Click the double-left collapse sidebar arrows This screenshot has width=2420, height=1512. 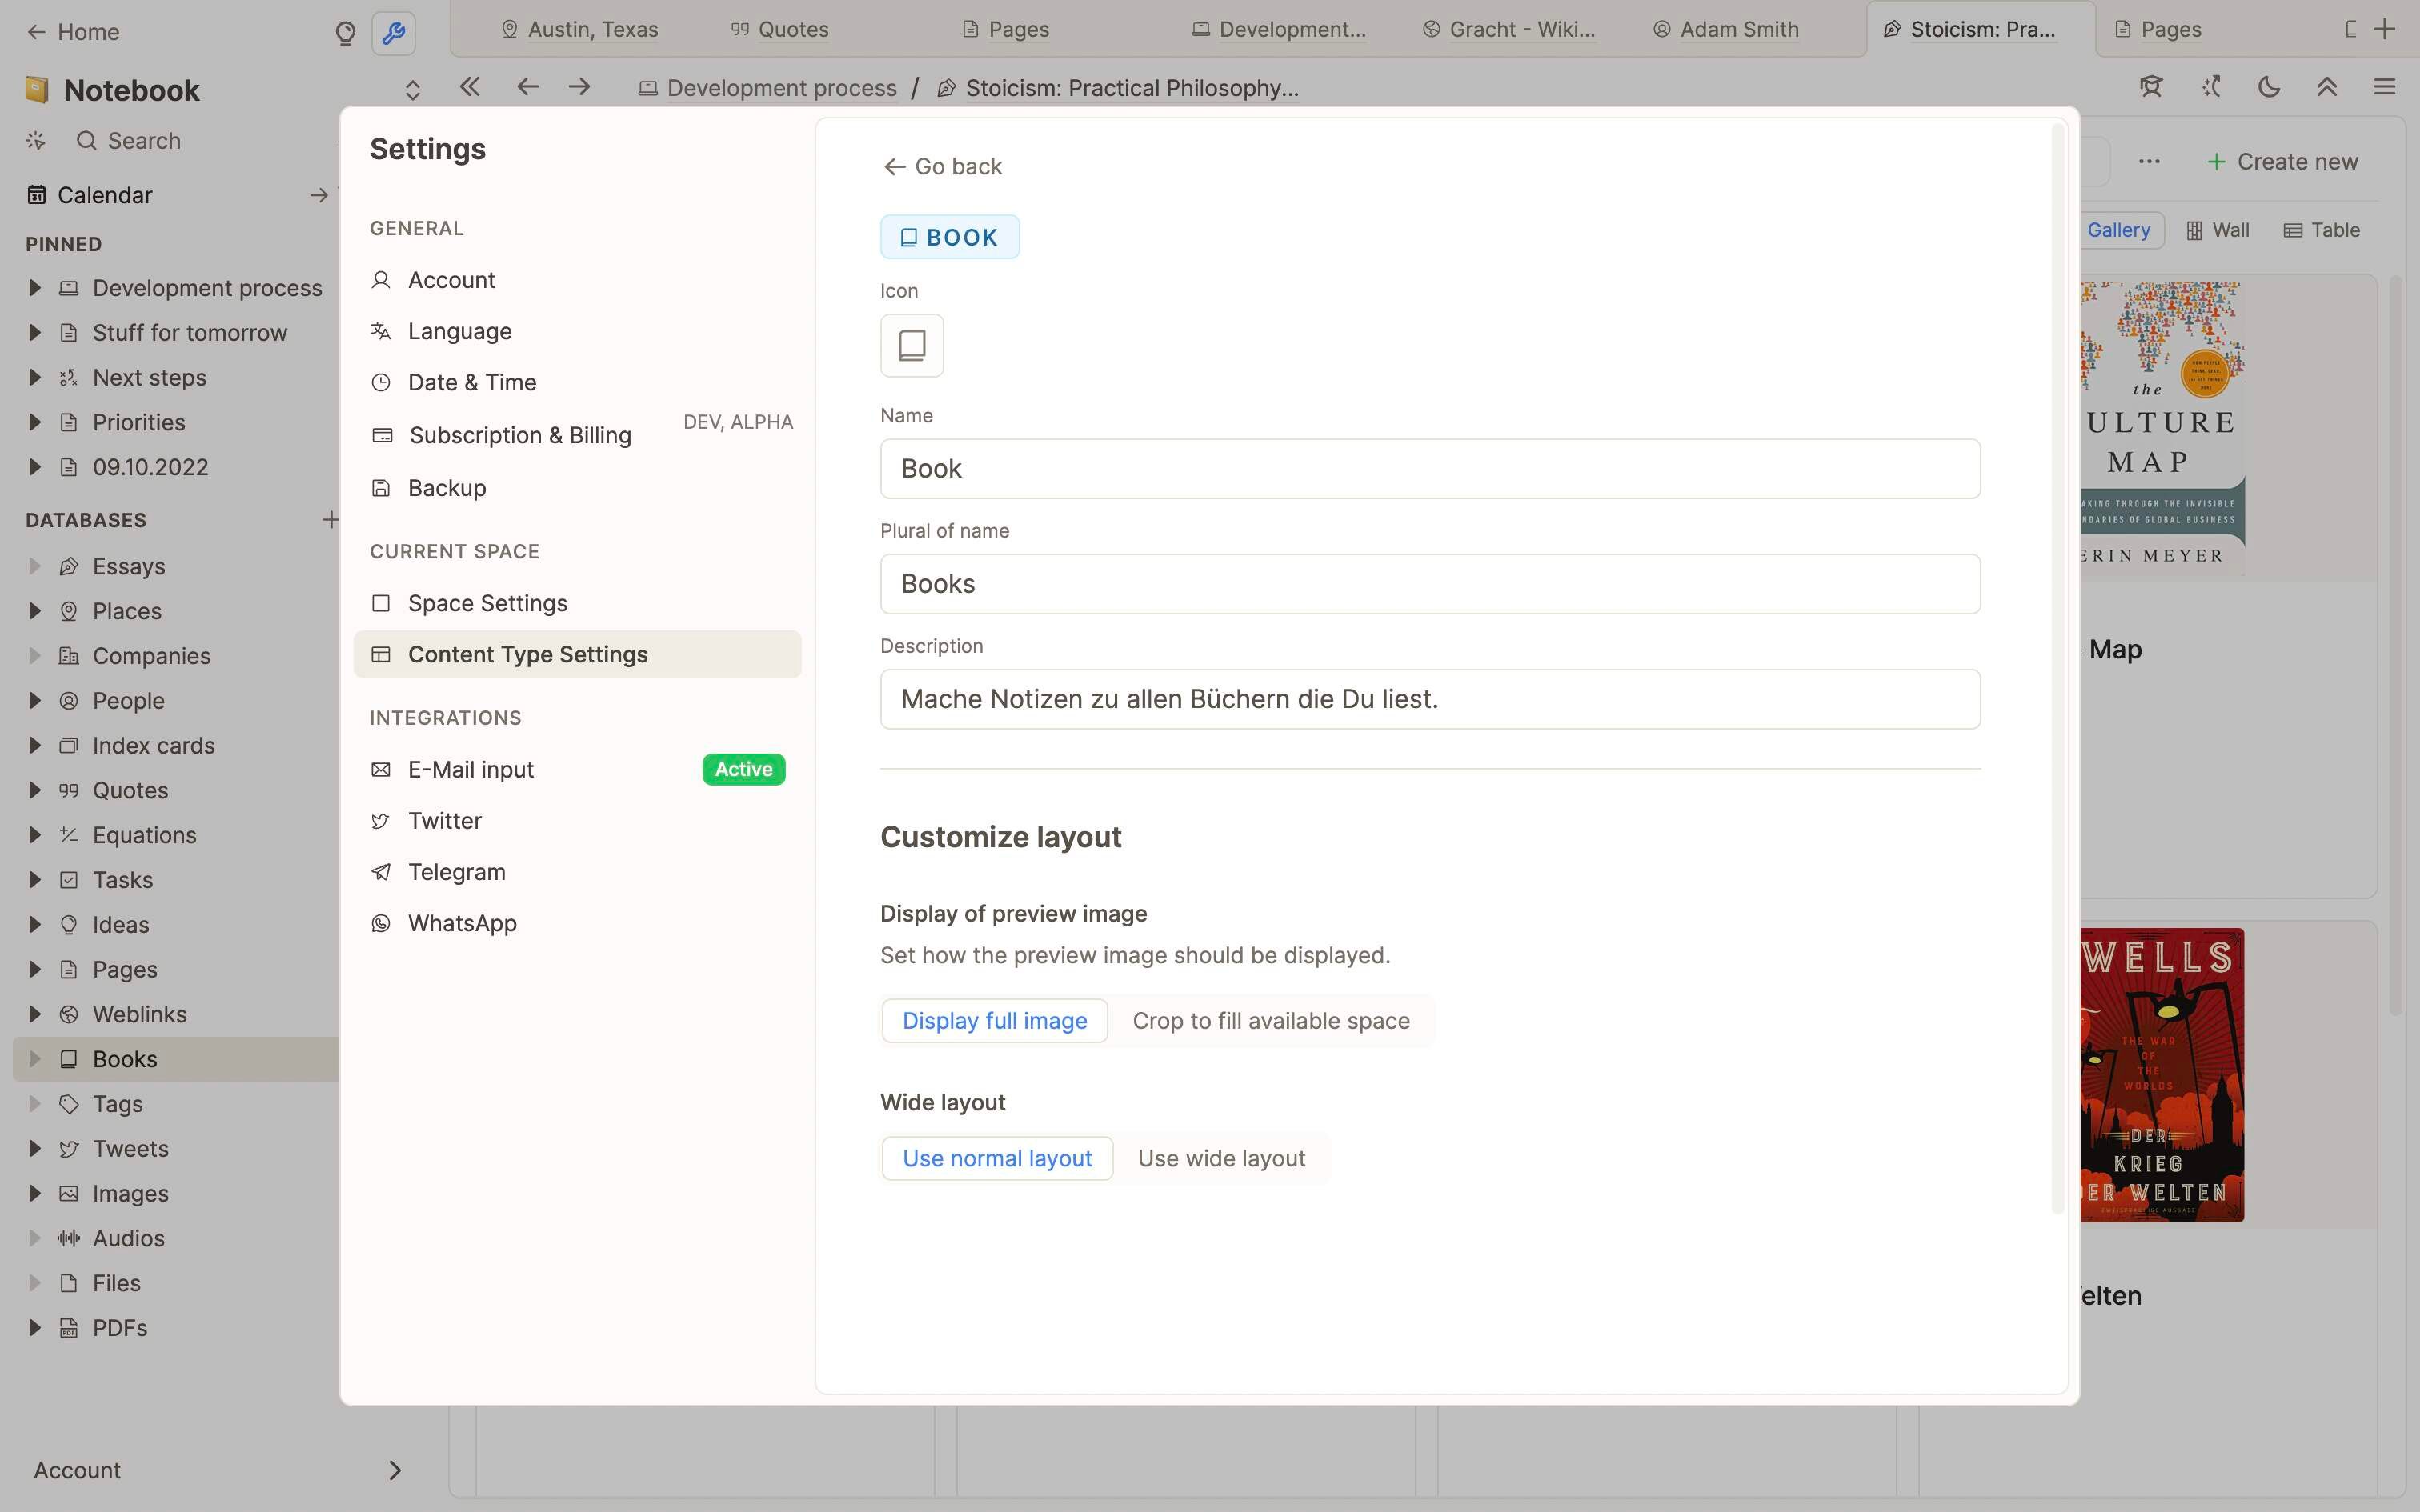(469, 87)
